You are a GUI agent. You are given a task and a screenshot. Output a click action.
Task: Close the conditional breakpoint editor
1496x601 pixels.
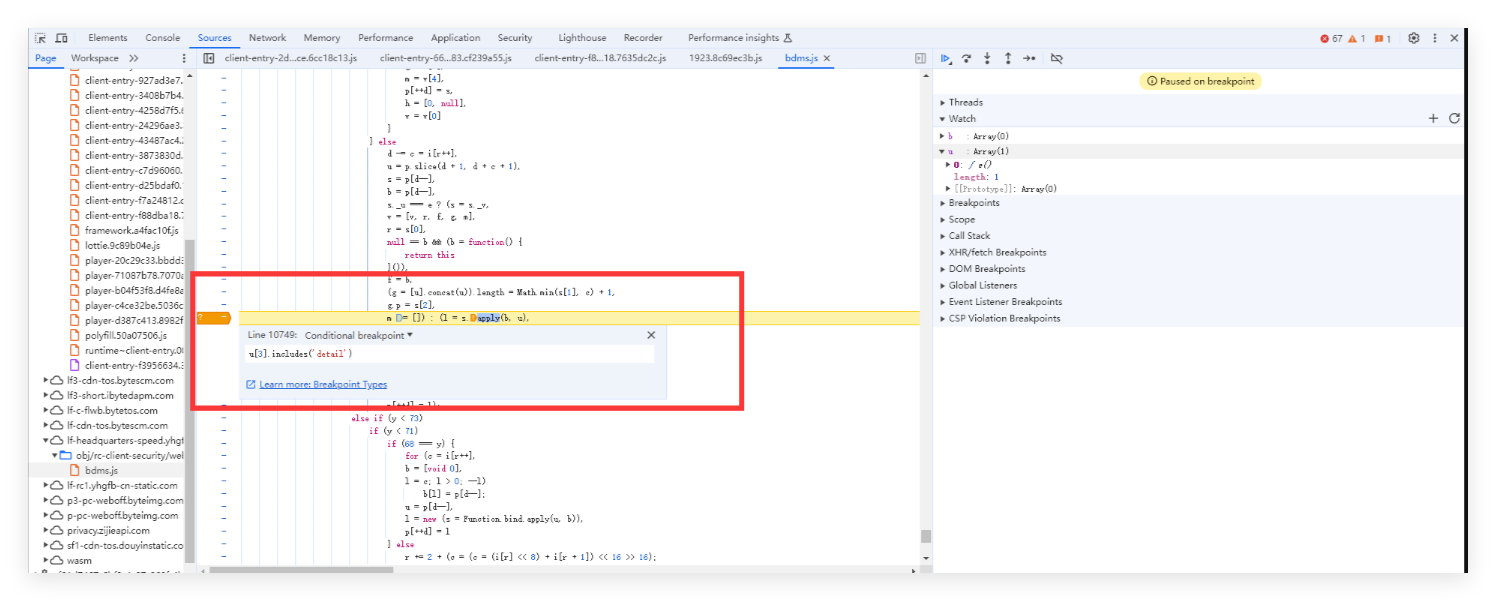[651, 335]
